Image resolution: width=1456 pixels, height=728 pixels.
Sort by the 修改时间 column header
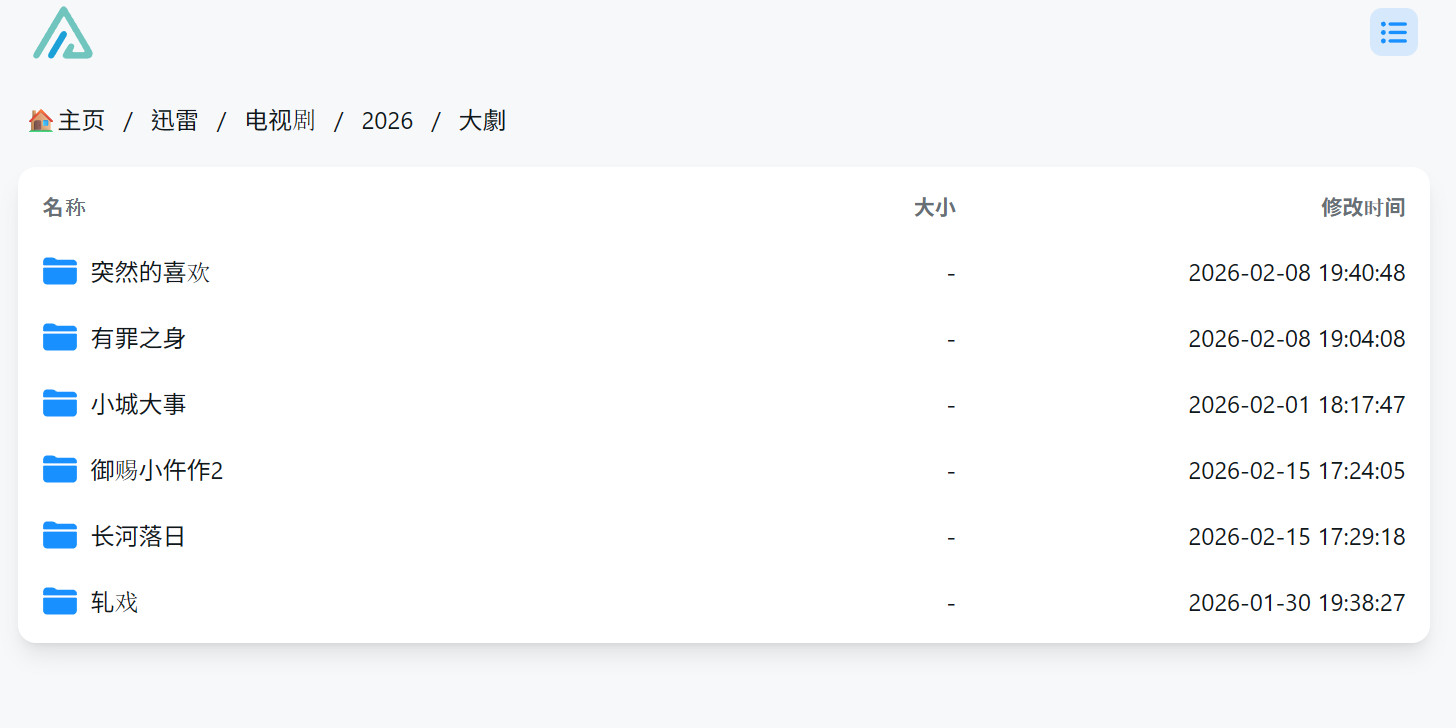pos(1363,207)
